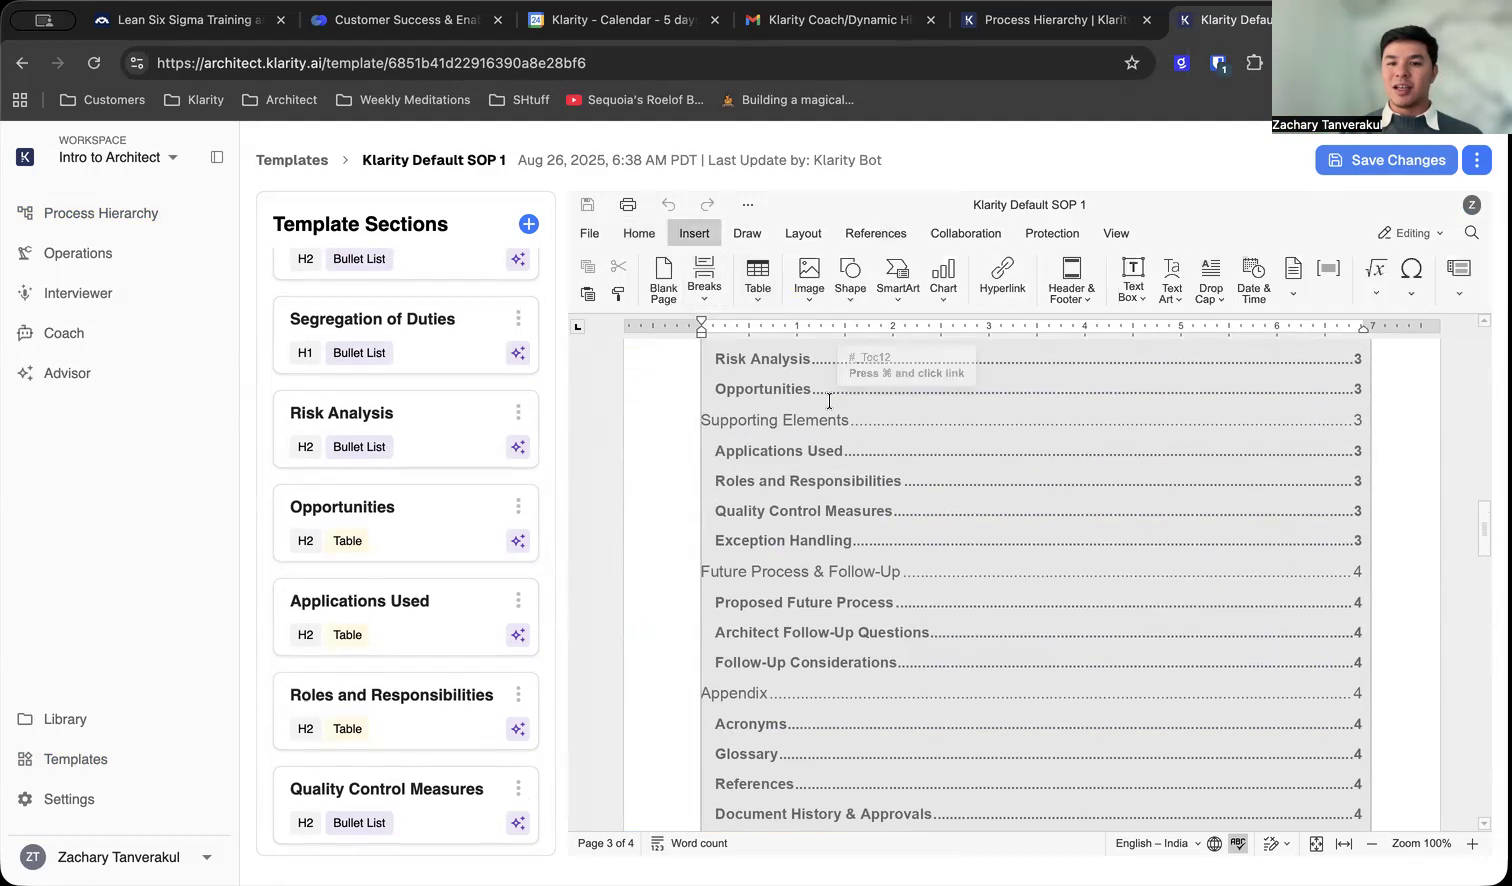Open Customers bookmark folder

[102, 100]
